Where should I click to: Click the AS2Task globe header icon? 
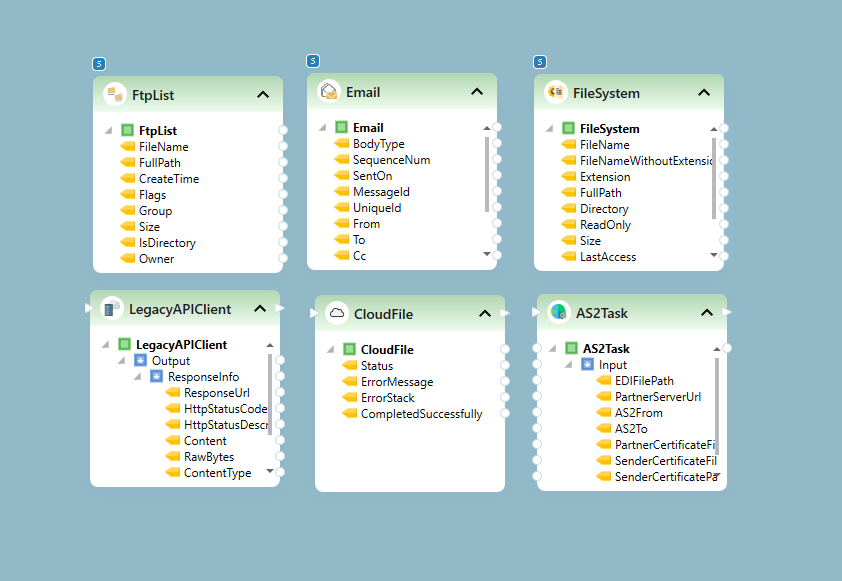pos(559,312)
